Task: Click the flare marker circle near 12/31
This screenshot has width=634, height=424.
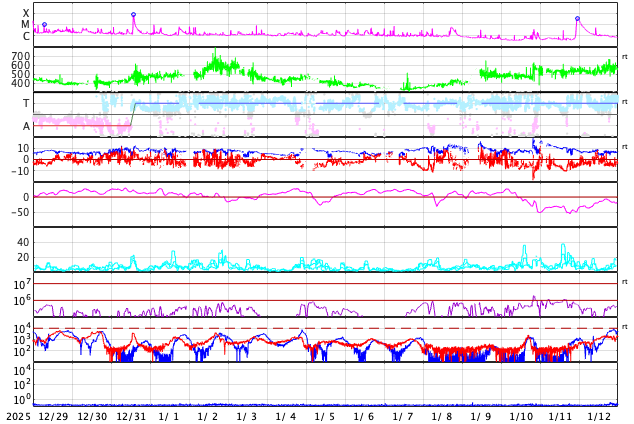Action: click(133, 15)
